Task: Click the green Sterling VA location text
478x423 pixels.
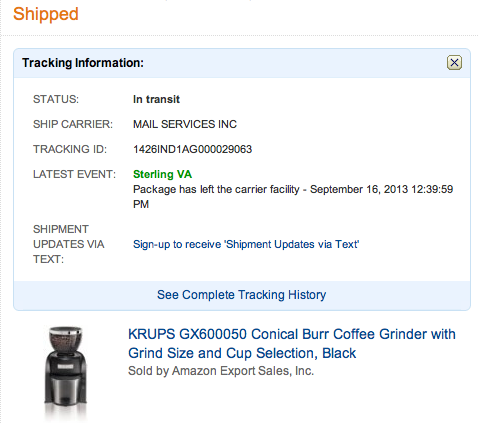Action: coord(162,174)
